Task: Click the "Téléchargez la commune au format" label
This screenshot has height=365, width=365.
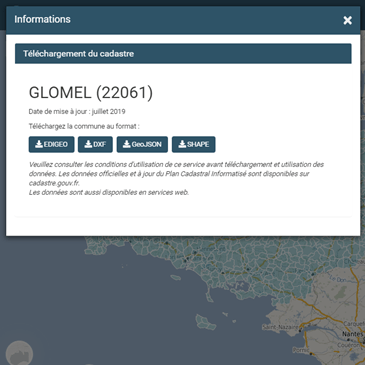Action: [x=84, y=126]
